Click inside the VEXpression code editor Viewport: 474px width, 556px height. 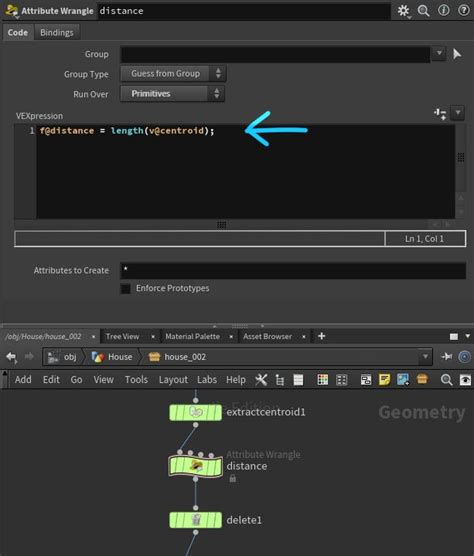pyautogui.click(x=245, y=172)
